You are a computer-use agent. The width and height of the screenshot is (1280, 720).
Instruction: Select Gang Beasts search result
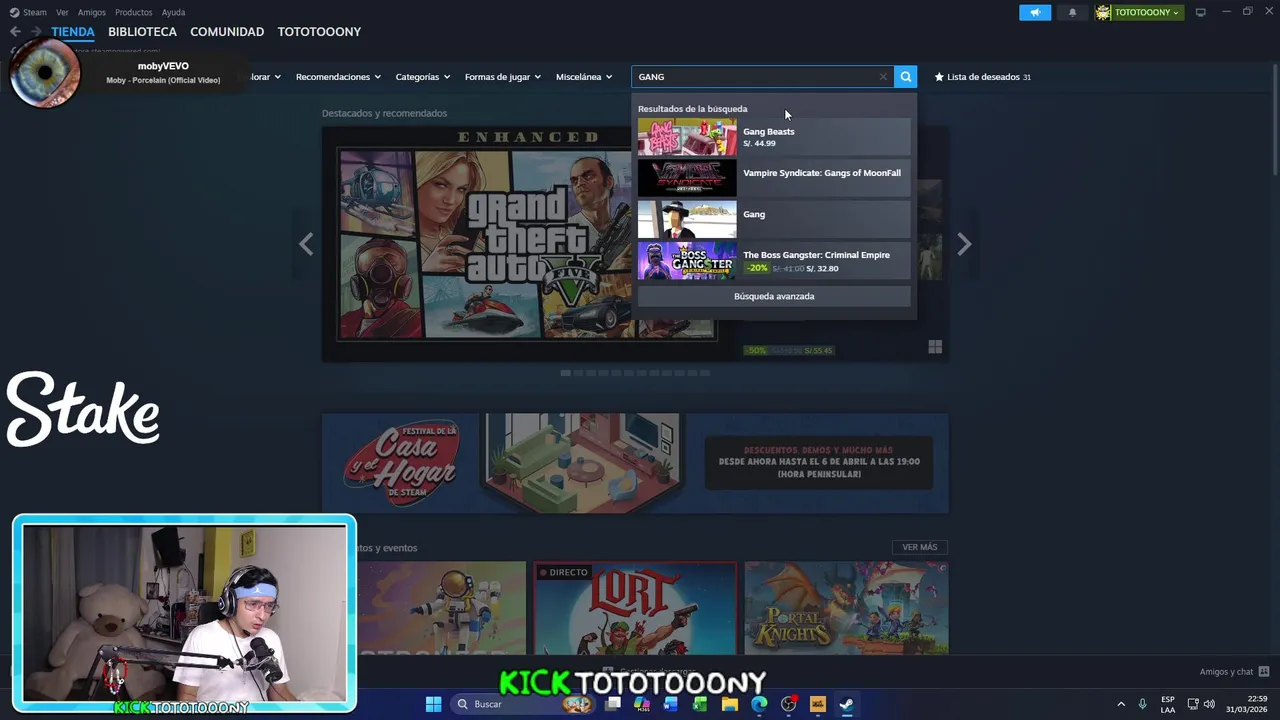click(x=774, y=137)
